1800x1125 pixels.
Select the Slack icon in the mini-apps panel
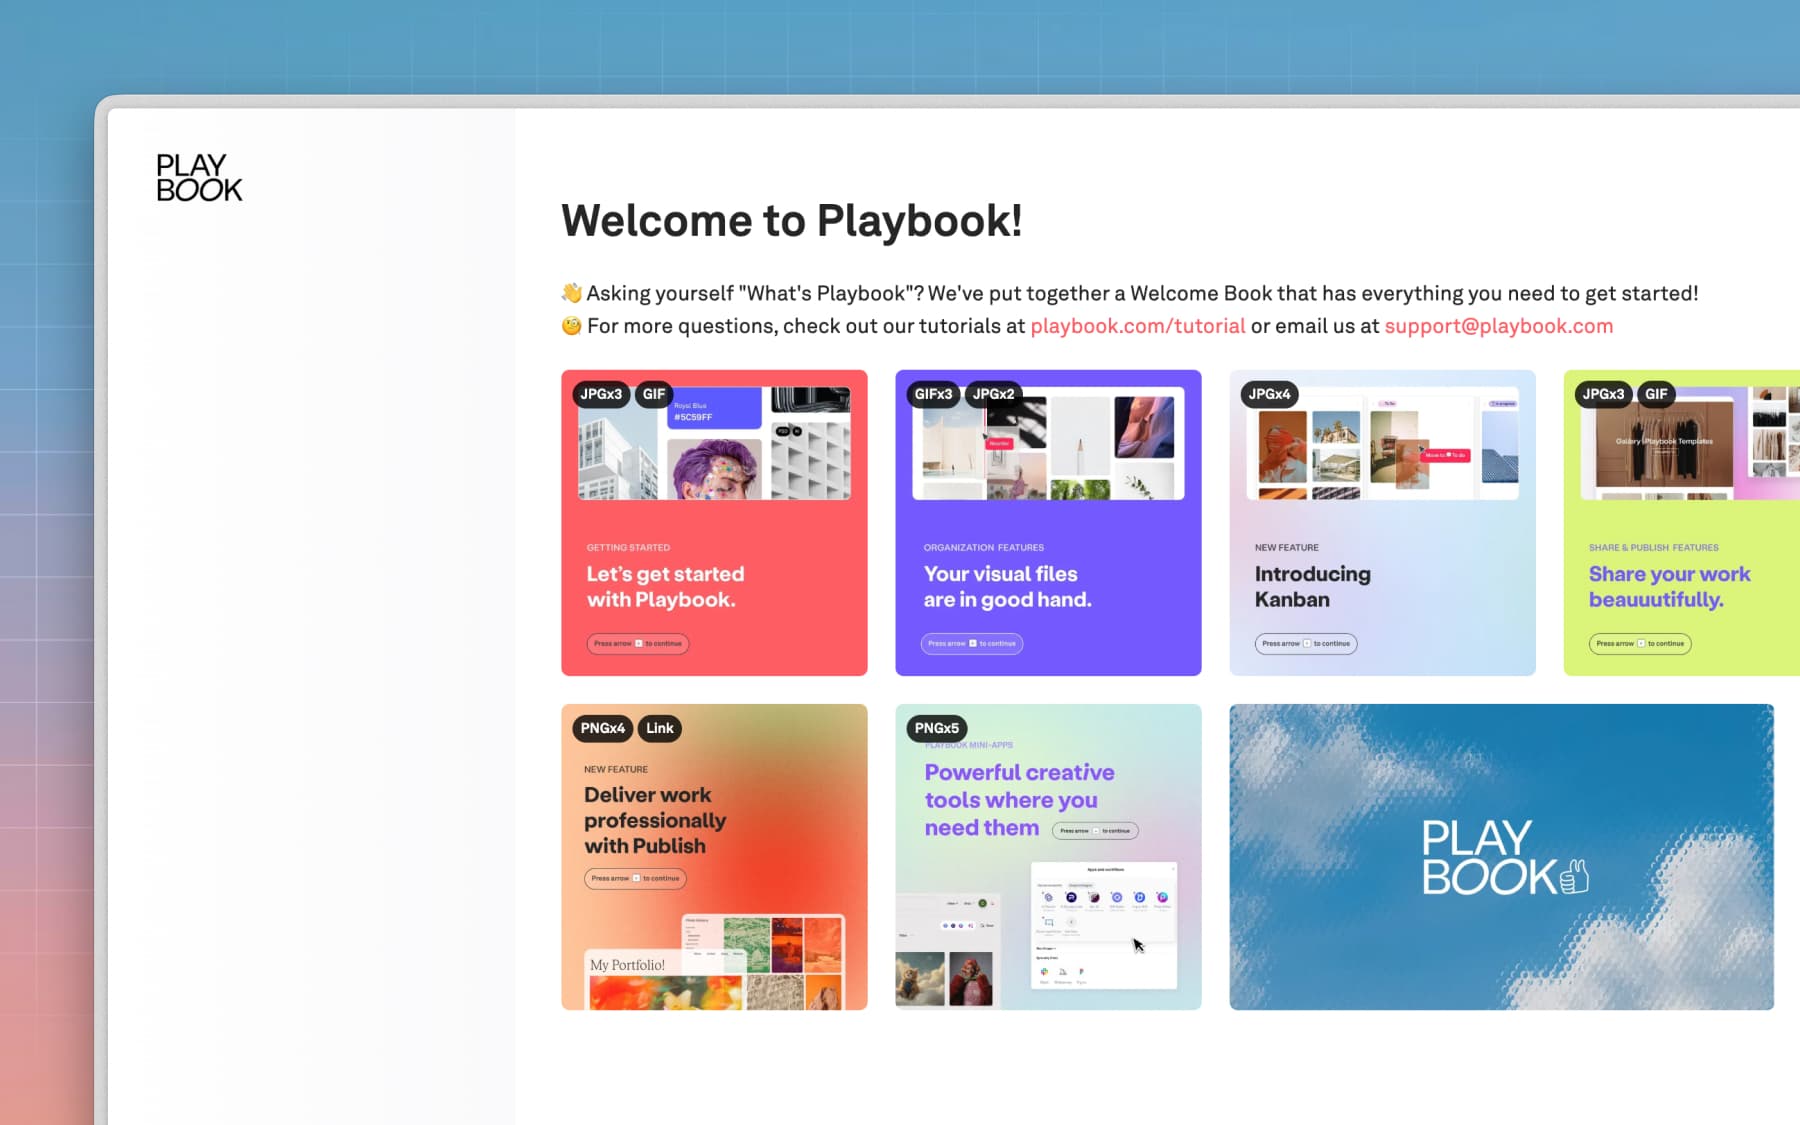pos(1045,972)
